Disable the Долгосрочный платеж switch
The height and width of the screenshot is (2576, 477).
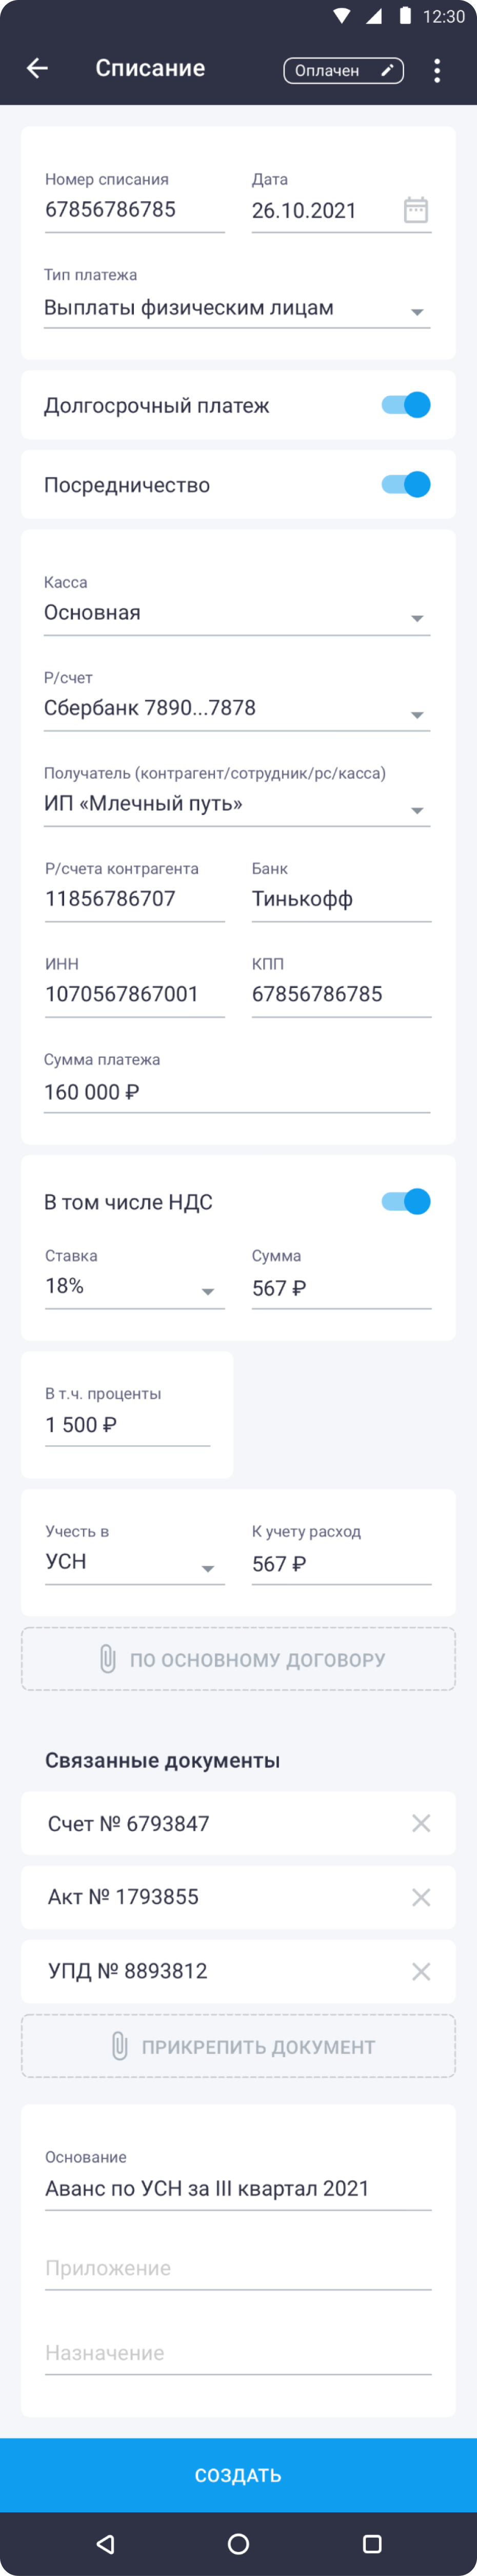tap(406, 405)
